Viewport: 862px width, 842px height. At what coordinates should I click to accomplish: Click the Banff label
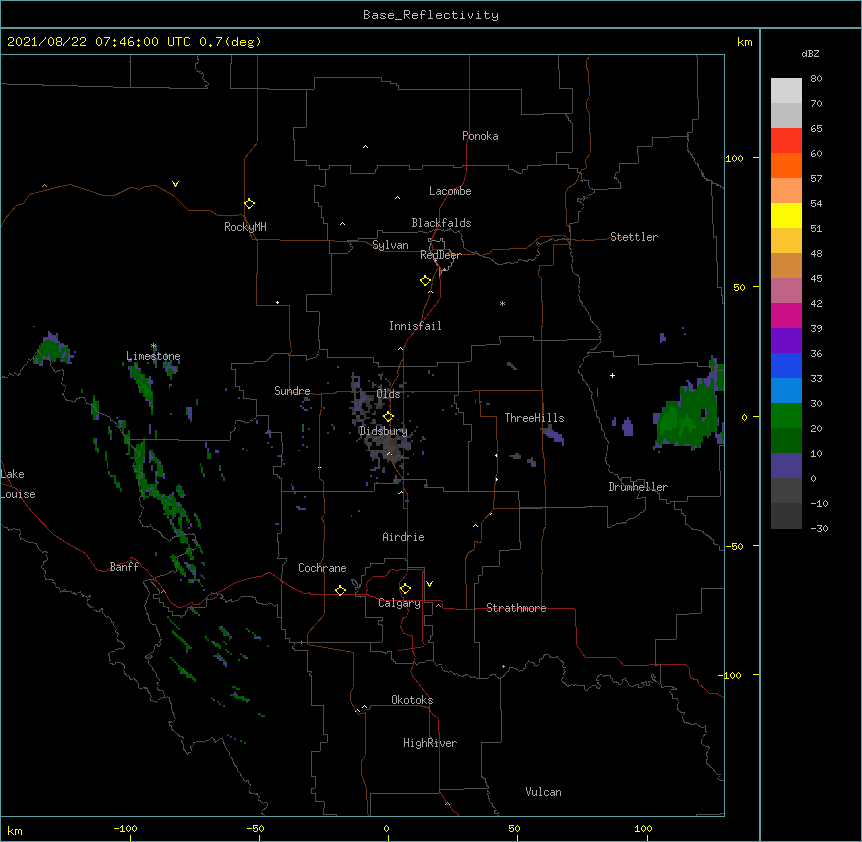click(124, 567)
